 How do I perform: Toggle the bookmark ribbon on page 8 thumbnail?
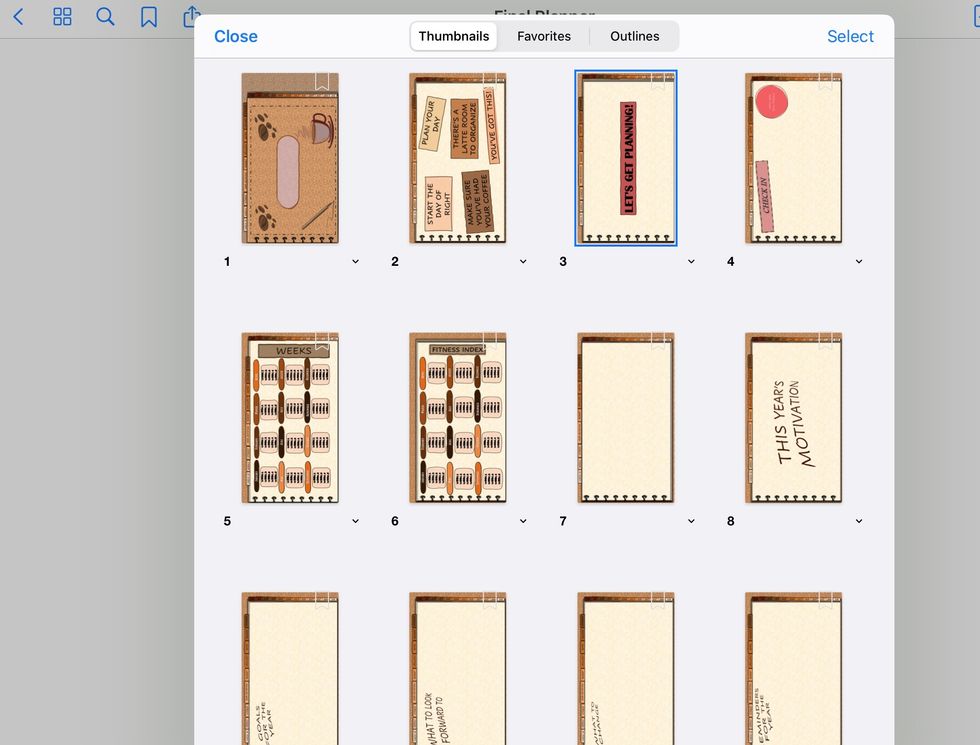click(826, 341)
